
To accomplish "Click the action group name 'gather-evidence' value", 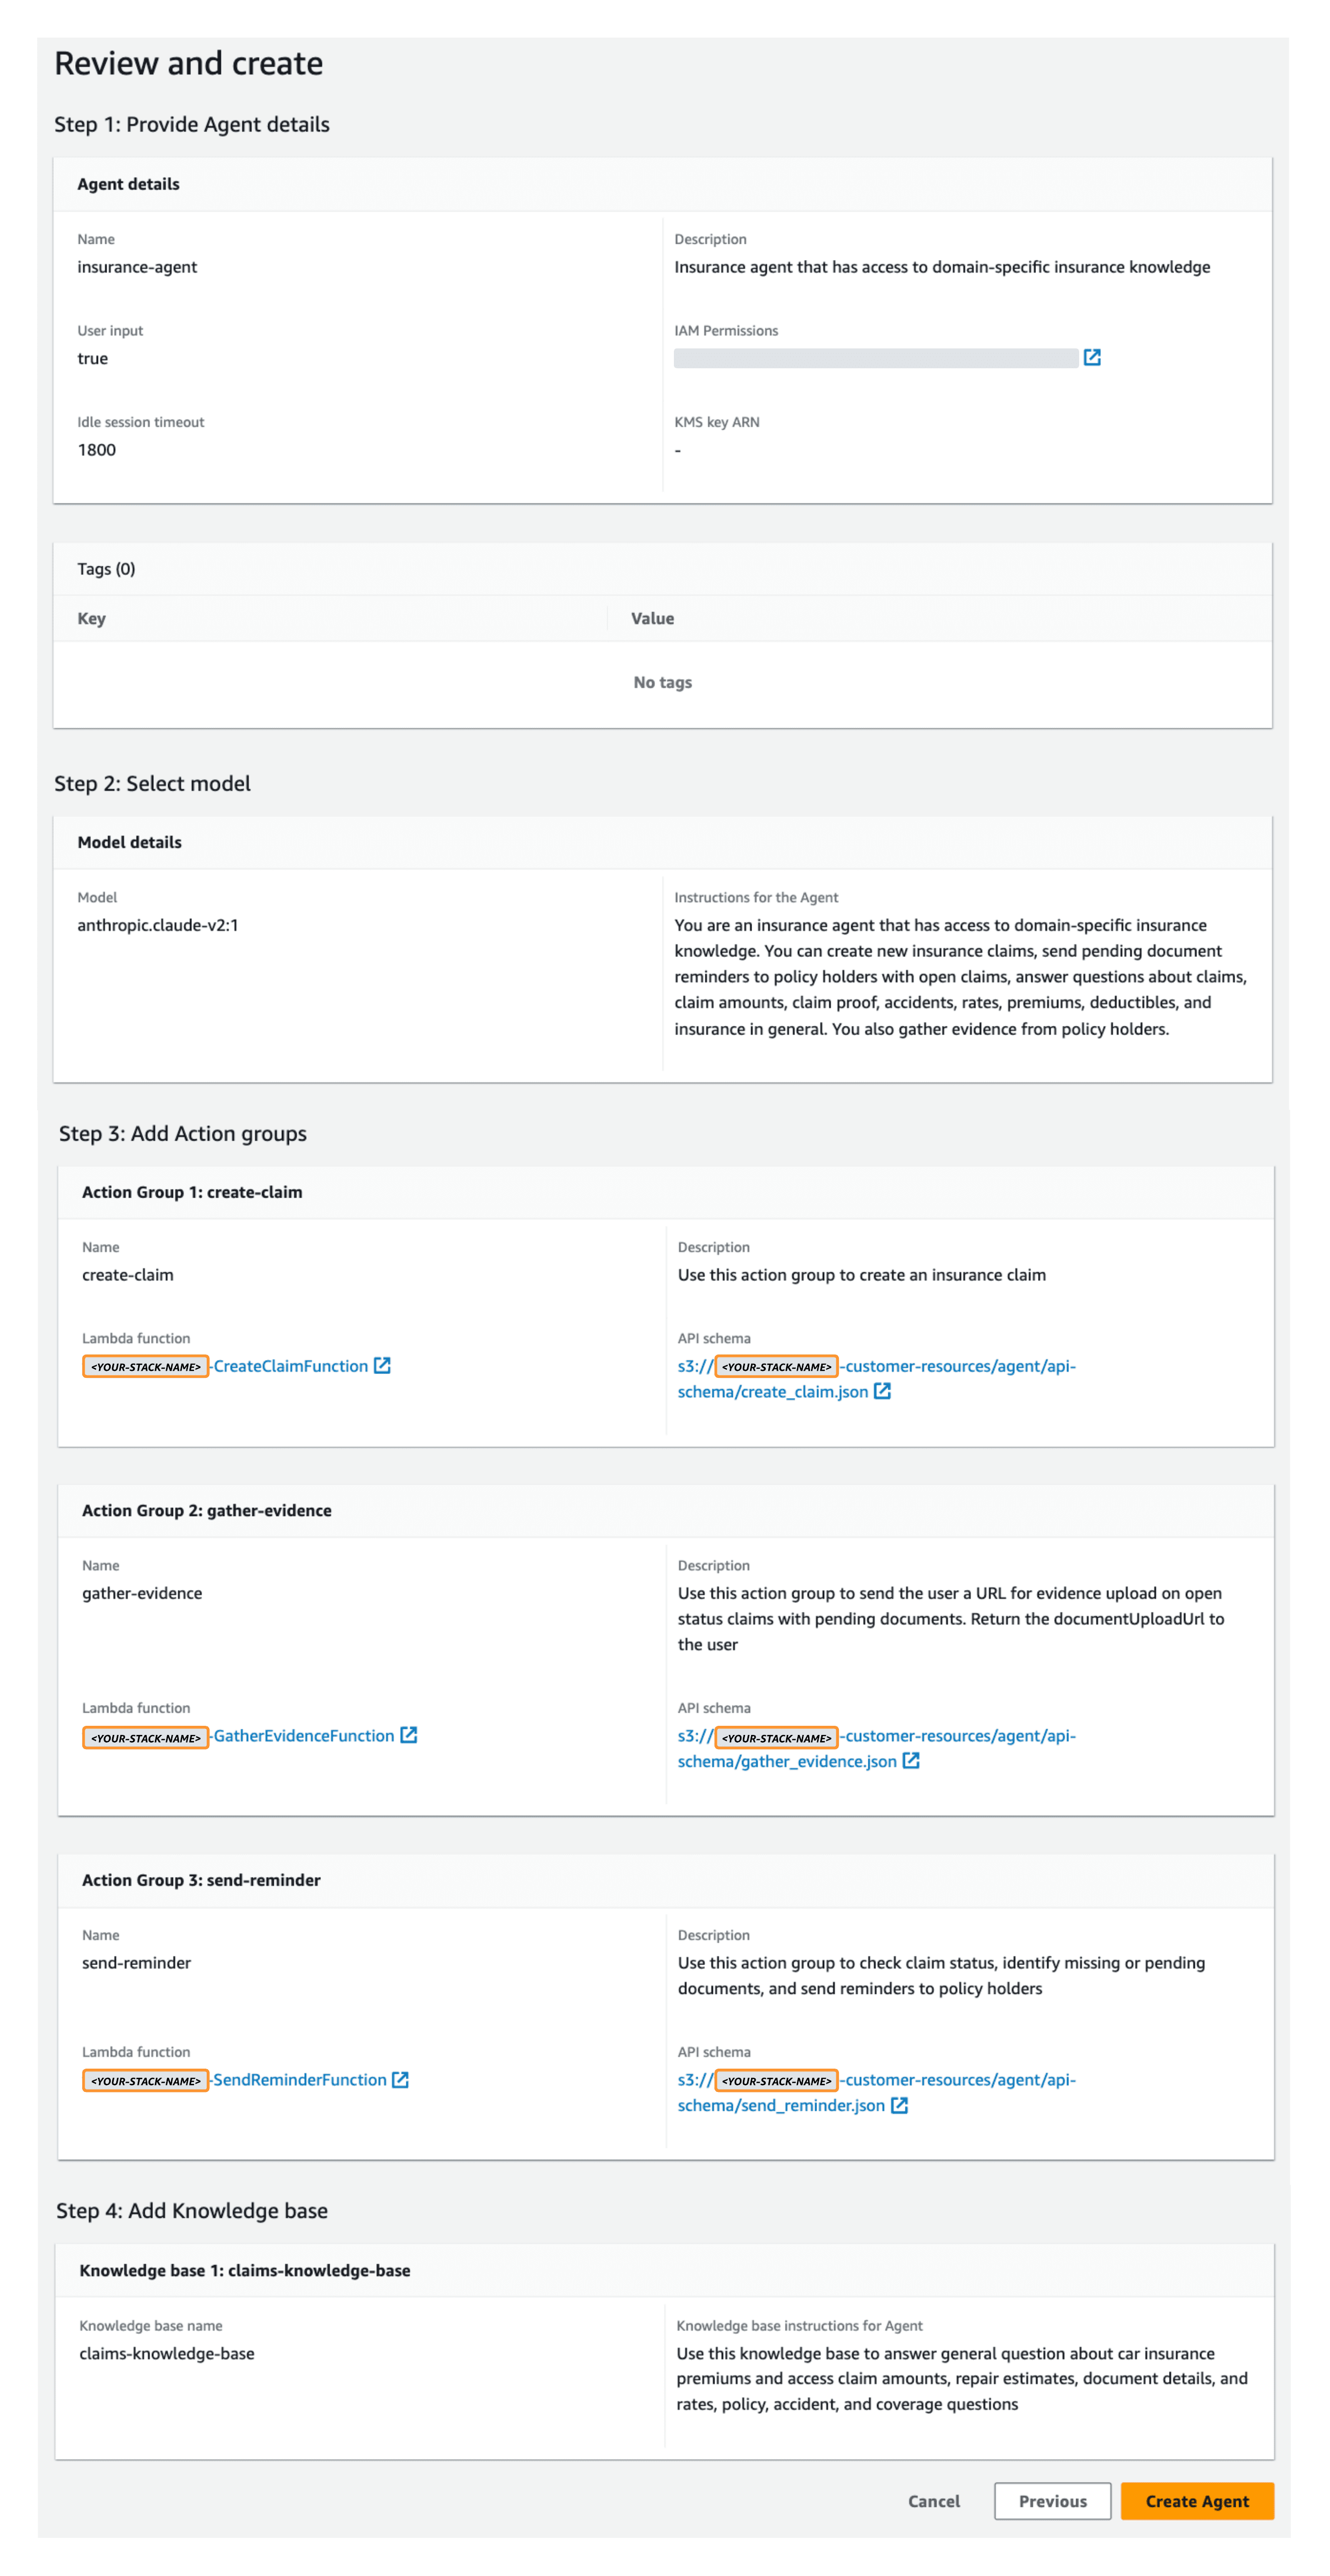I will click(x=142, y=1593).
